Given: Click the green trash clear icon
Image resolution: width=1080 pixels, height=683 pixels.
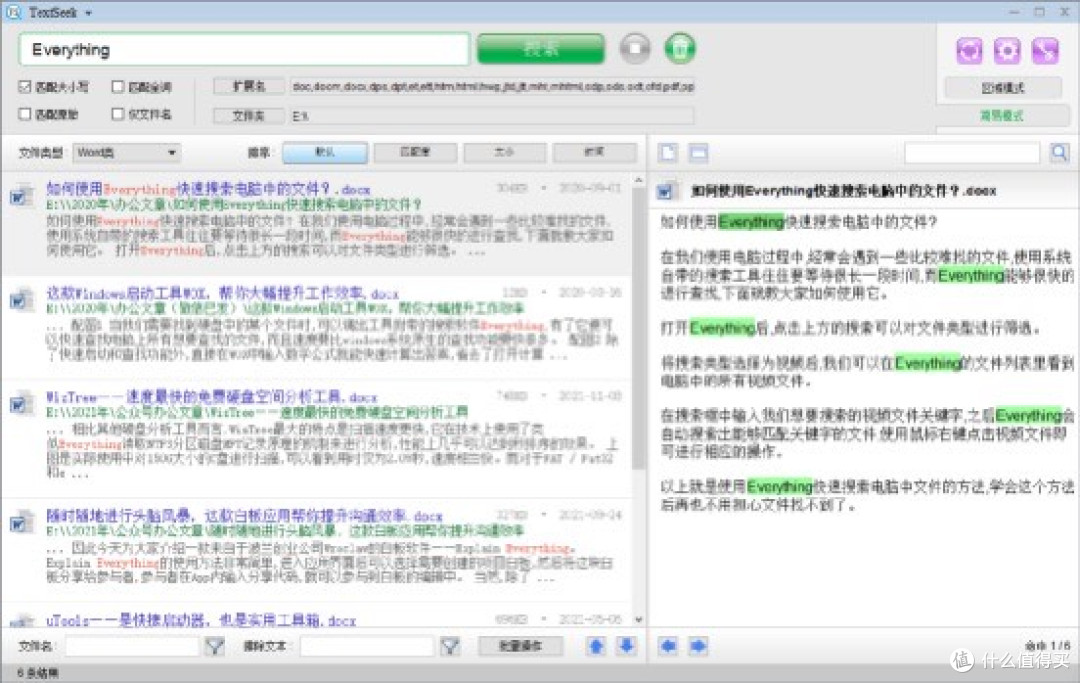Looking at the screenshot, I should click(680, 49).
